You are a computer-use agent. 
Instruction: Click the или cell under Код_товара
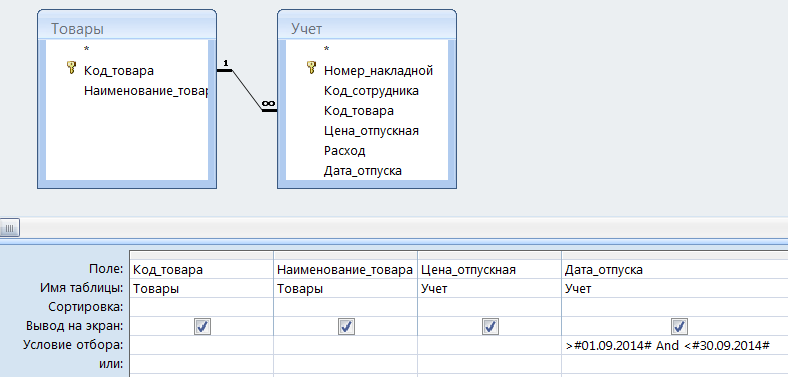tap(202, 364)
